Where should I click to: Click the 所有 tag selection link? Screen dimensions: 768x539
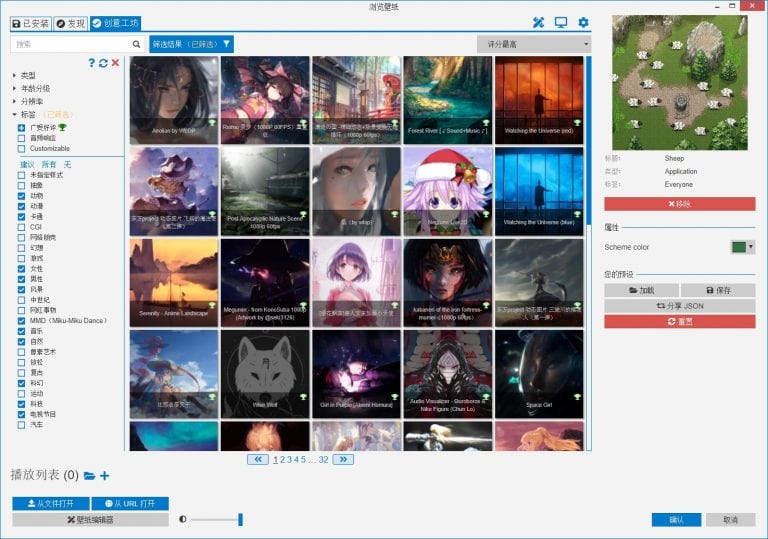(49, 164)
